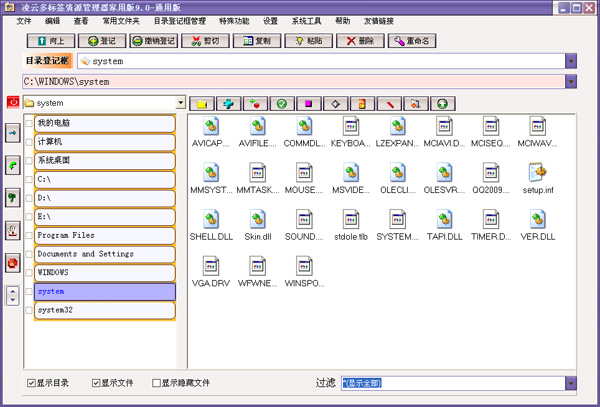Click the red pencil toolbar icon

389,104
